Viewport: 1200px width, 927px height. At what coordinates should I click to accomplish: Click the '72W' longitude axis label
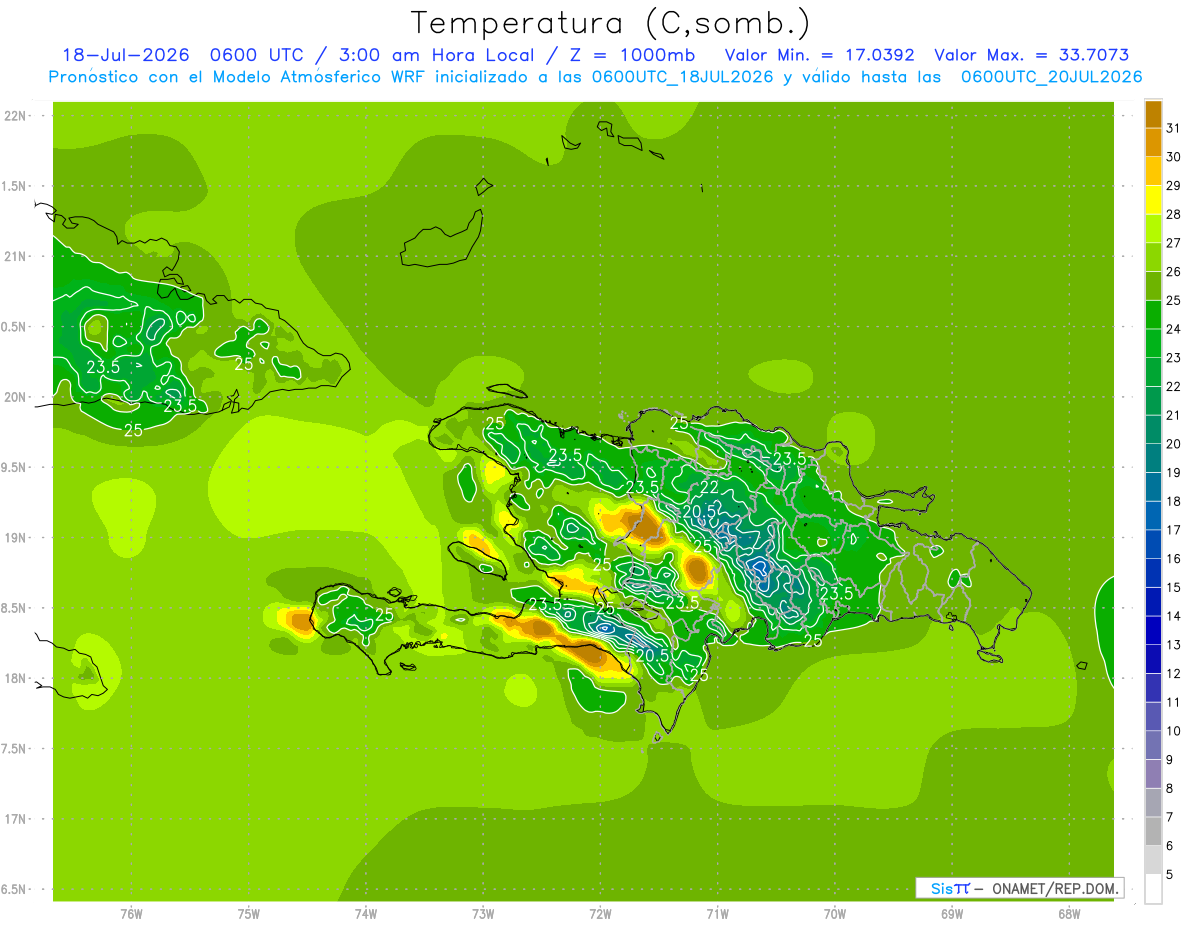(x=600, y=913)
